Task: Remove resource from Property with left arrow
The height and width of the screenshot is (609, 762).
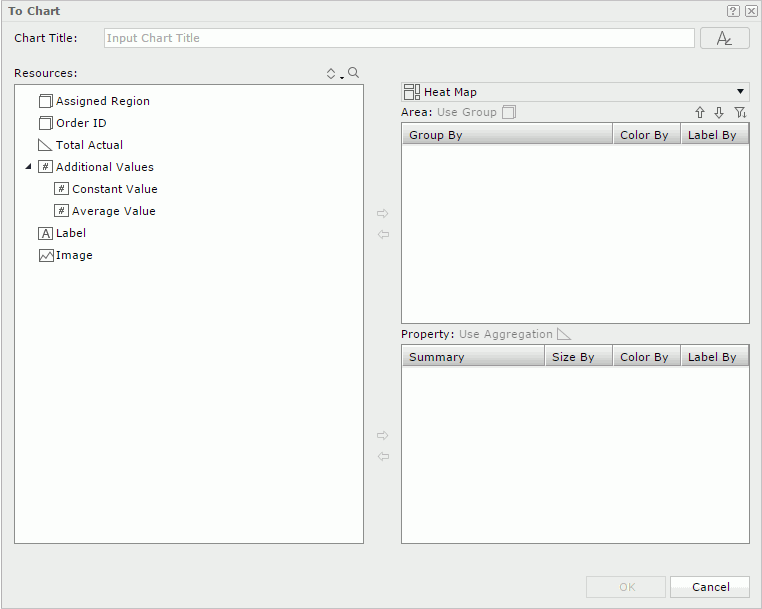Action: pyautogui.click(x=383, y=456)
